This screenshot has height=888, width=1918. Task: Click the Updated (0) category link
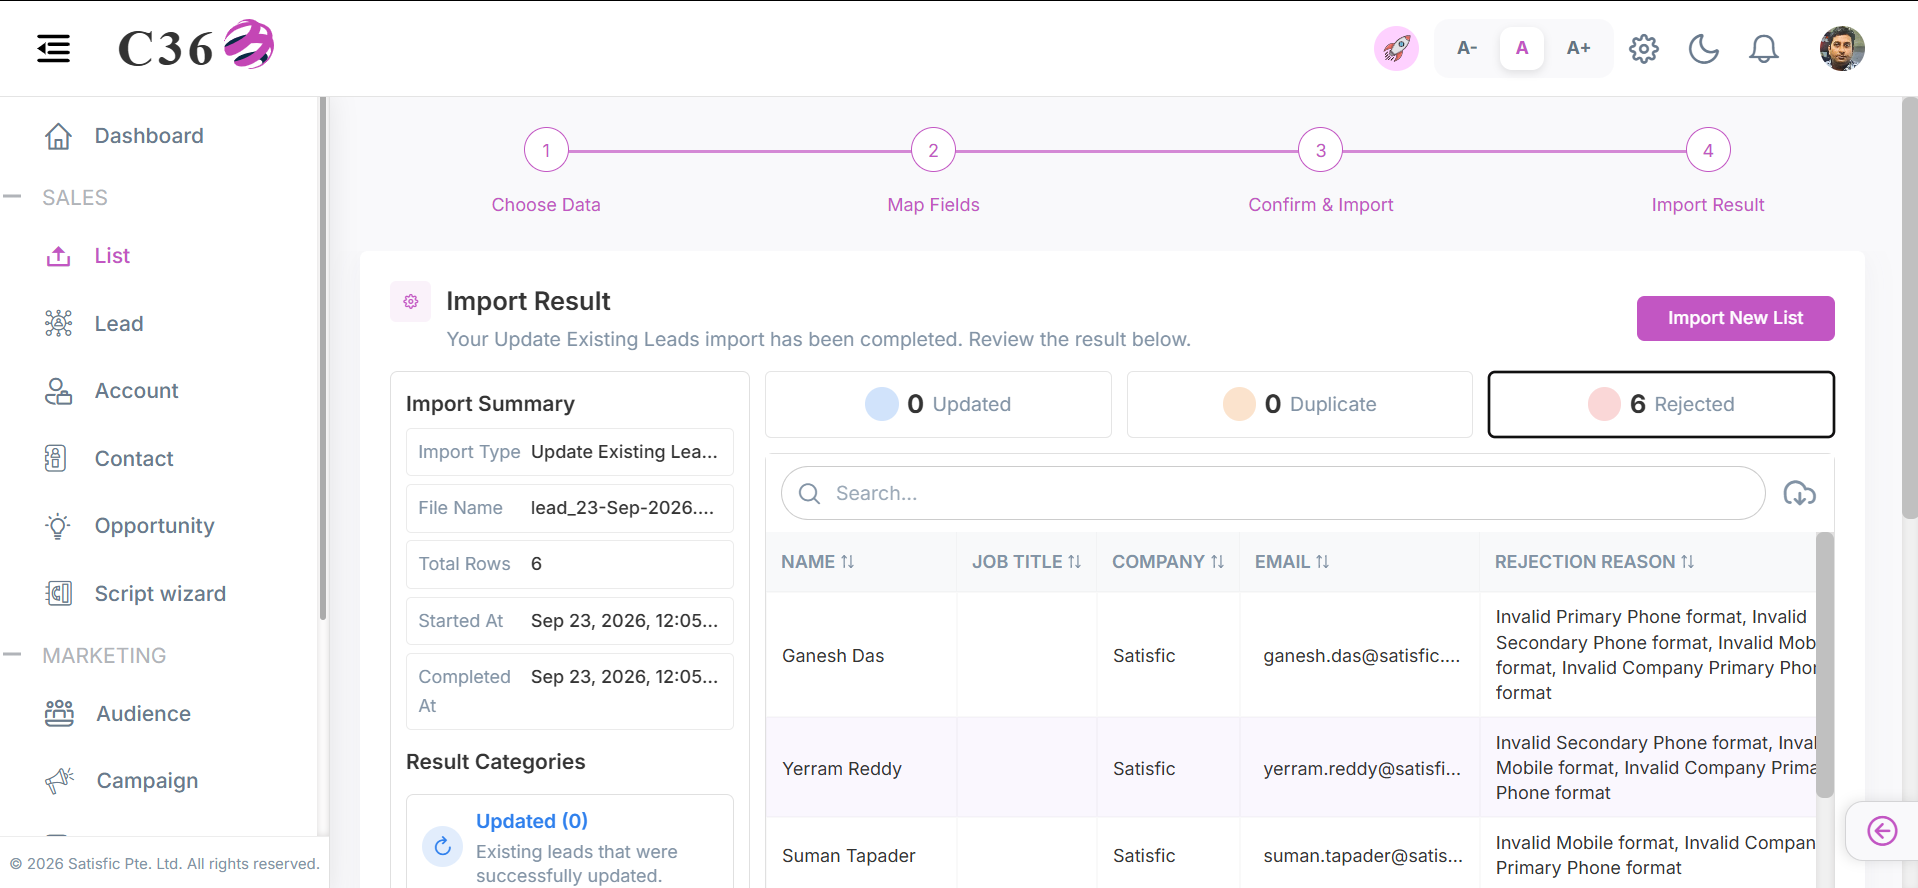pos(532,821)
